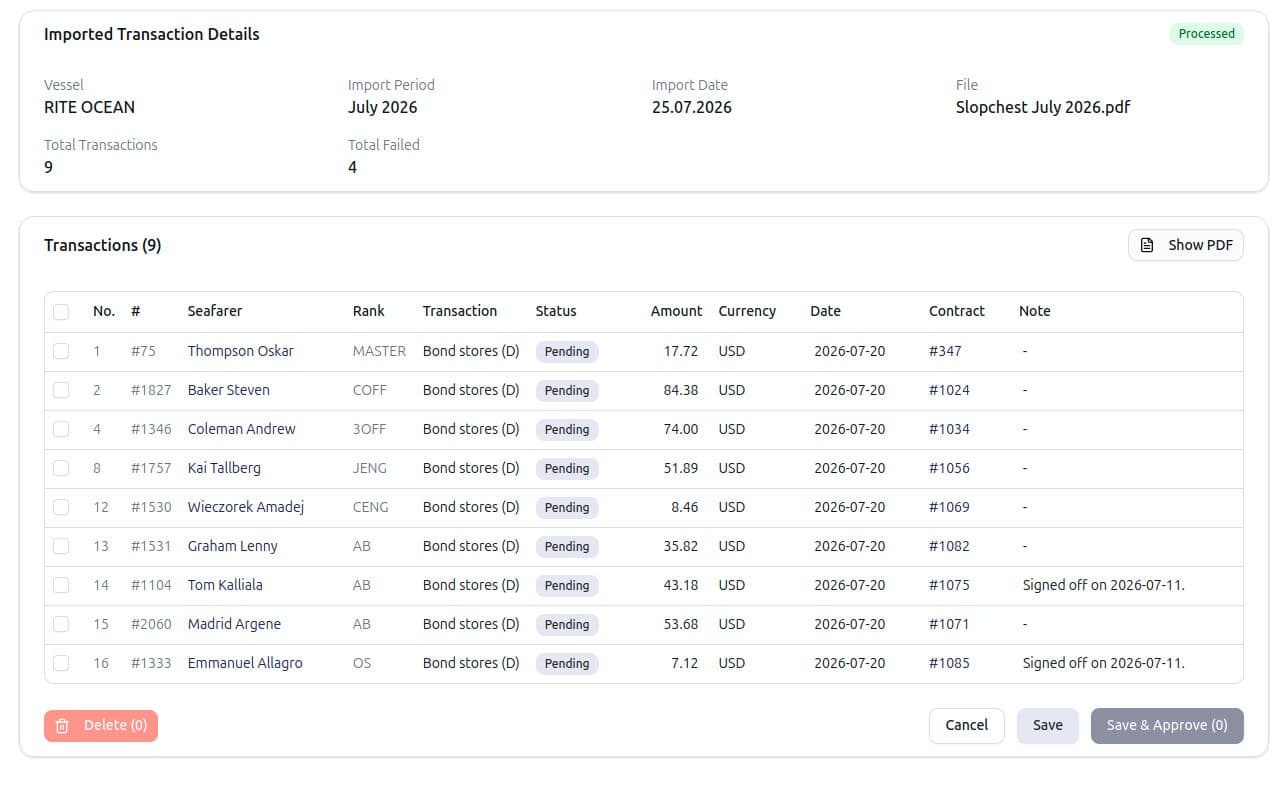Screen dimensions: 1287x804
Task: Check the box for Thompson Oskar row
Action: coord(61,351)
